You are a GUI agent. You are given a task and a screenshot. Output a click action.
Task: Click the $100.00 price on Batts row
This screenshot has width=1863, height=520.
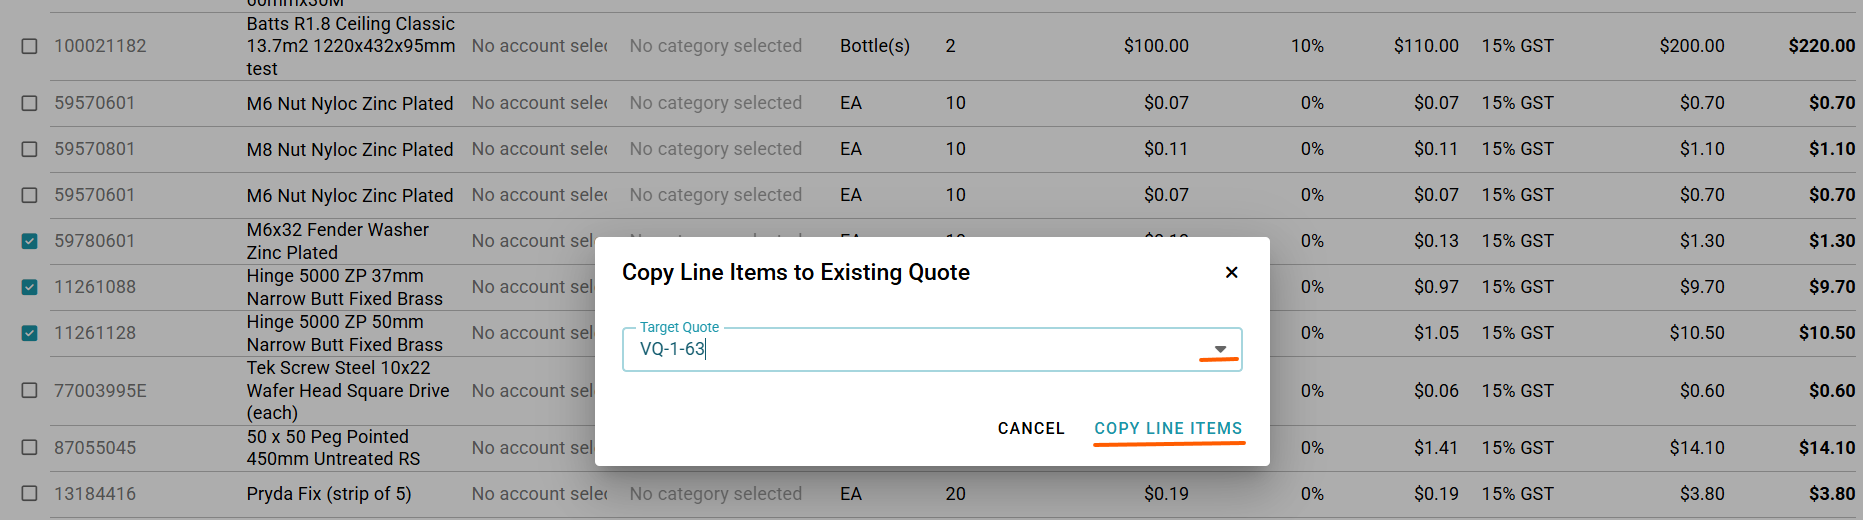coord(1156,46)
